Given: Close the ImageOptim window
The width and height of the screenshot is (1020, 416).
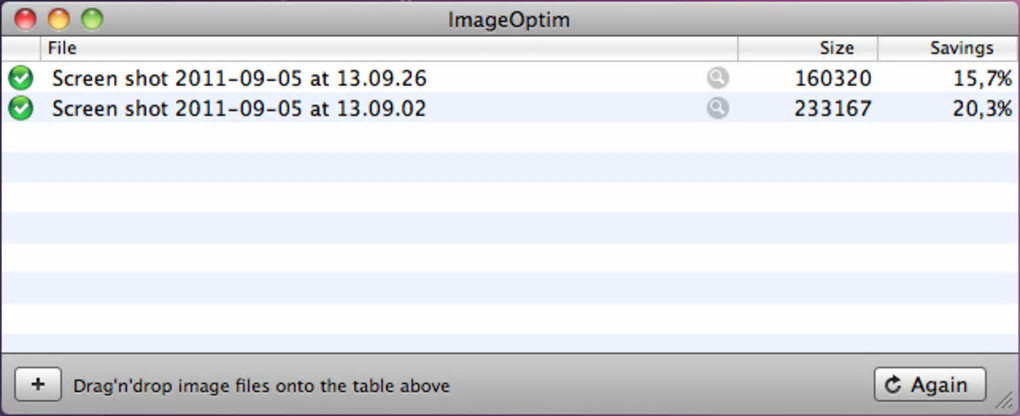Looking at the screenshot, I should [x=26, y=18].
